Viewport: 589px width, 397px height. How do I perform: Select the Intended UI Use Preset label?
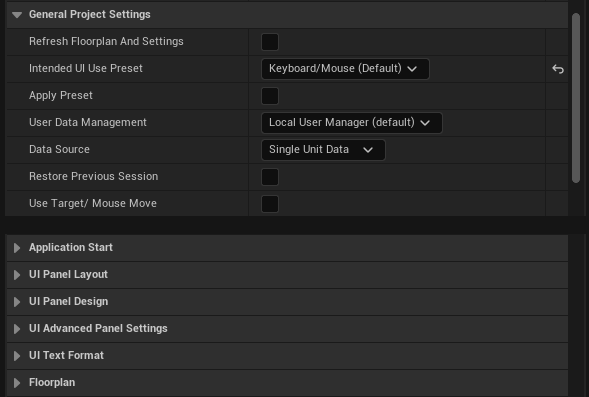click(x=86, y=68)
